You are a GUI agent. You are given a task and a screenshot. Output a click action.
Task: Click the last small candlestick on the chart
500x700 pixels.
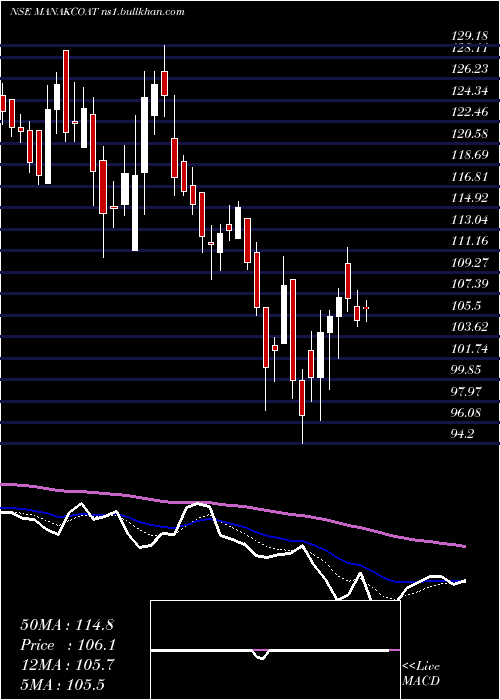point(366,308)
